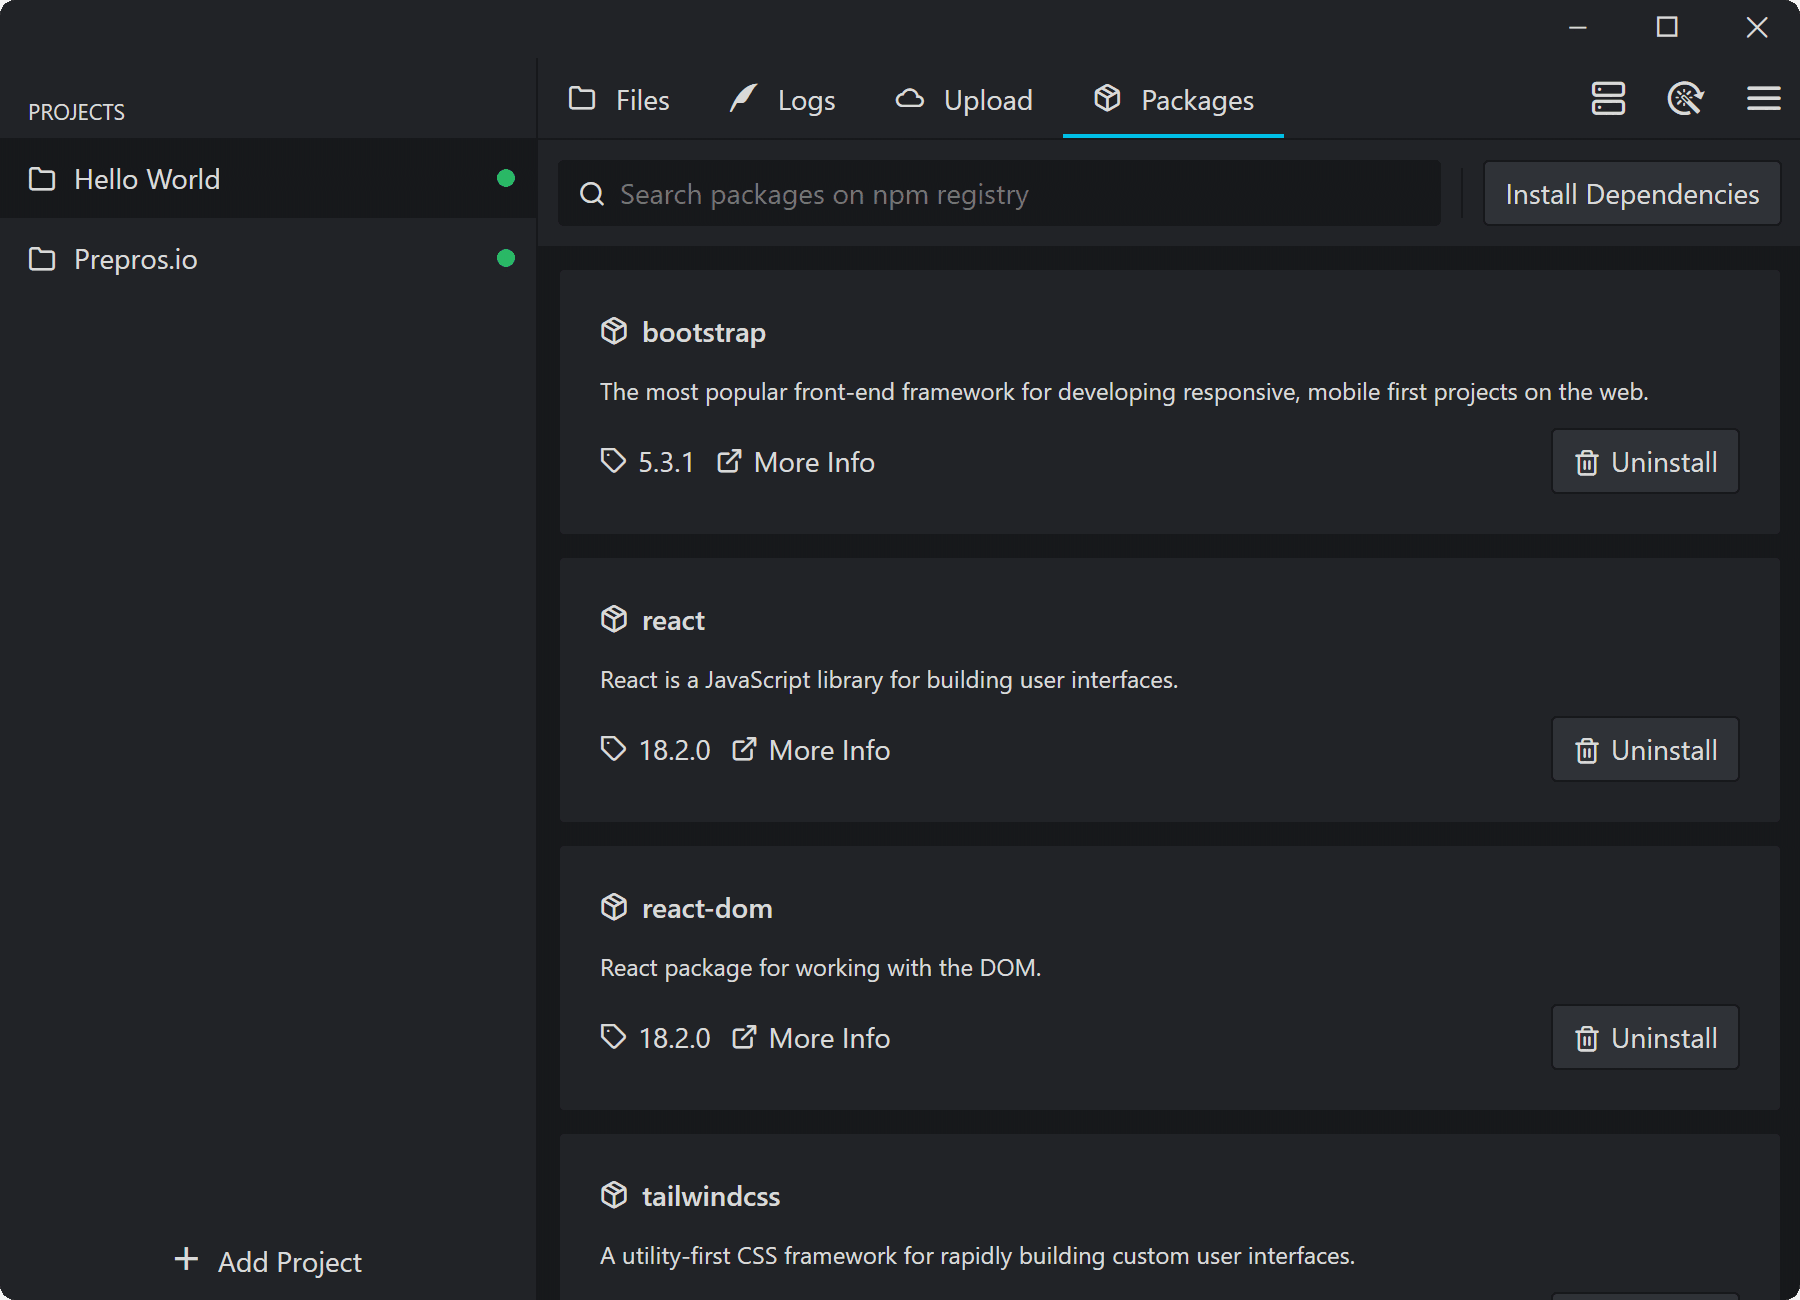Viewport: 1800px width, 1300px height.
Task: Click the green status dot for Prepros.io
Action: point(506,258)
